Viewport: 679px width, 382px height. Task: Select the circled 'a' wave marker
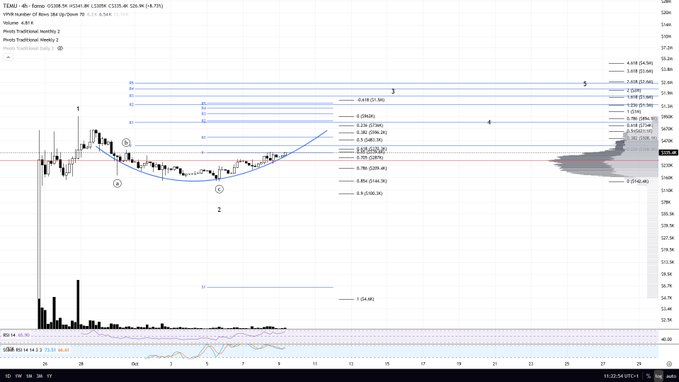(117, 184)
